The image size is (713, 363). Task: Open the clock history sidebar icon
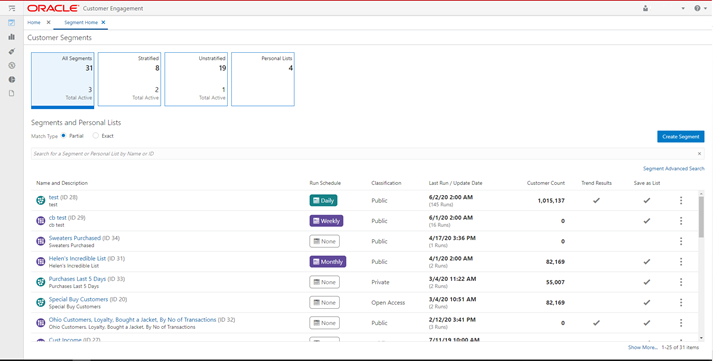(x=12, y=66)
